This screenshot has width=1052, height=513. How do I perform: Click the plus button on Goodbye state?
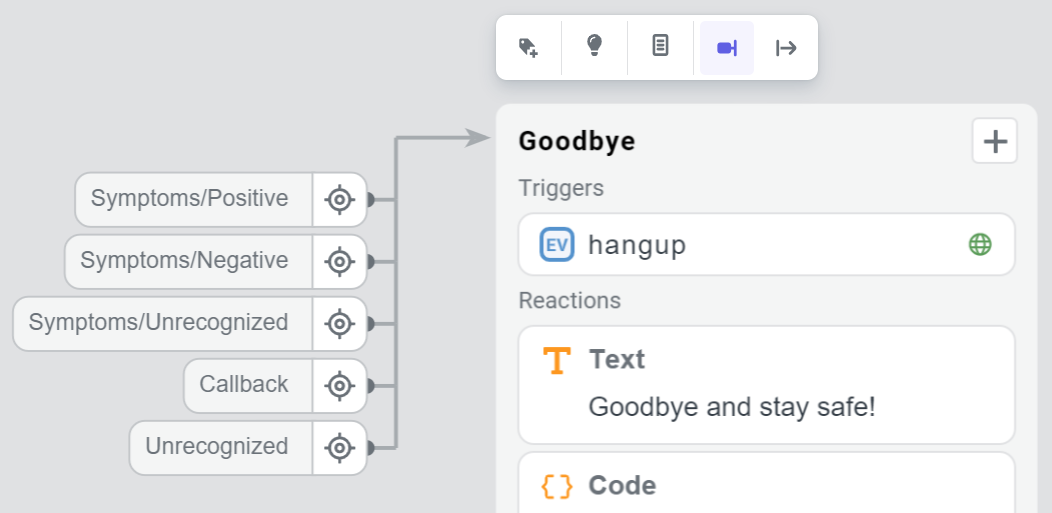tap(995, 141)
